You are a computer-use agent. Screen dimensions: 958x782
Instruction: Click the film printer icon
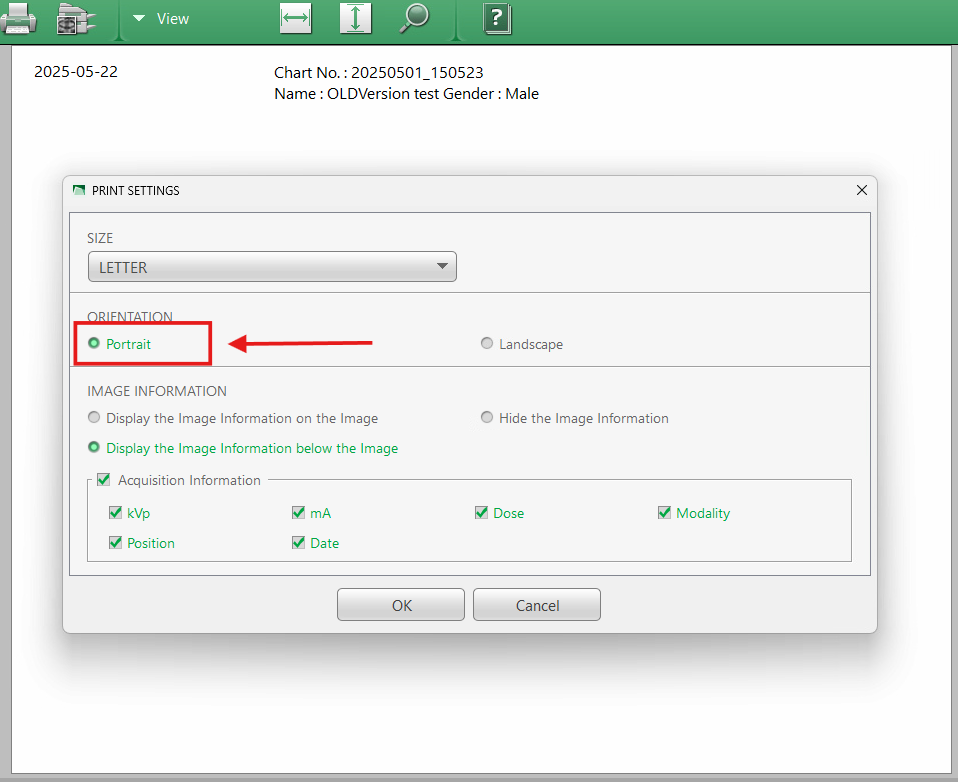(74, 18)
